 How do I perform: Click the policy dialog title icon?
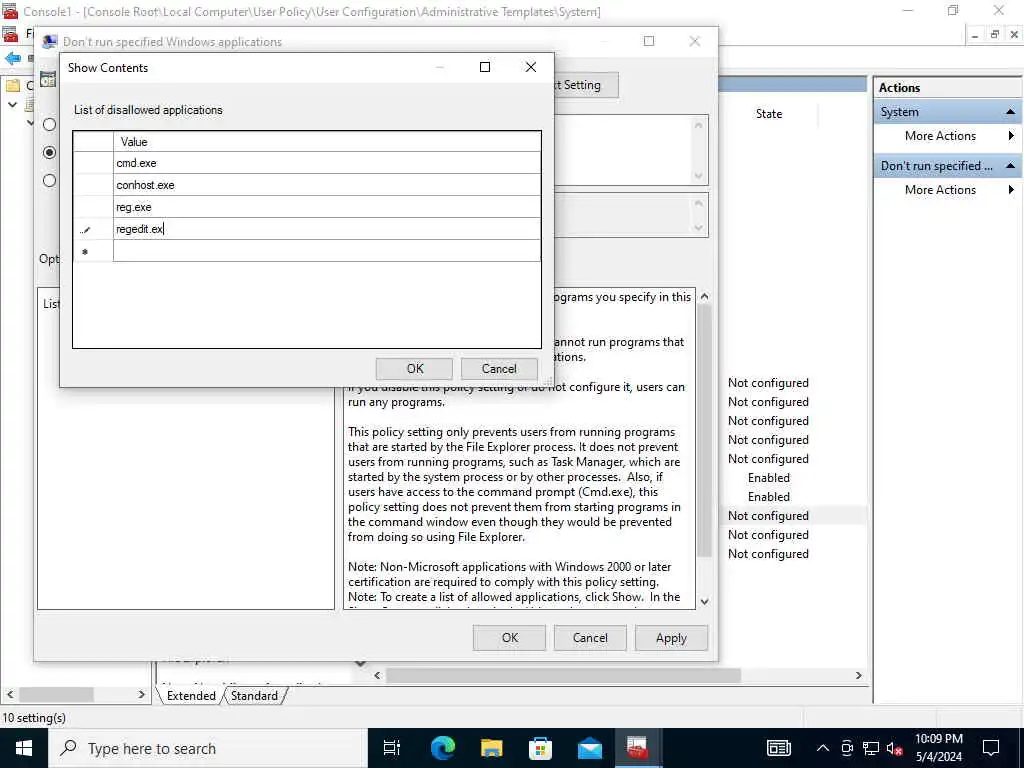(49, 42)
